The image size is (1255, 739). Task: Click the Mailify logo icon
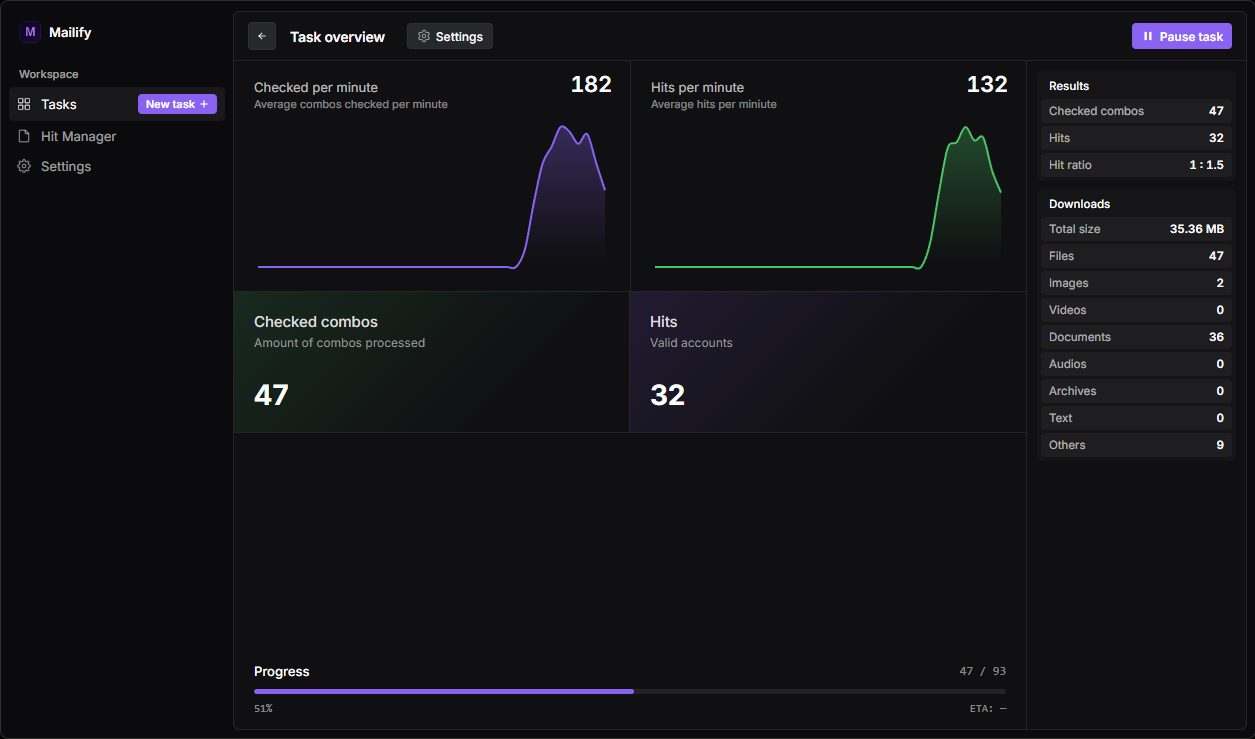pyautogui.click(x=30, y=32)
